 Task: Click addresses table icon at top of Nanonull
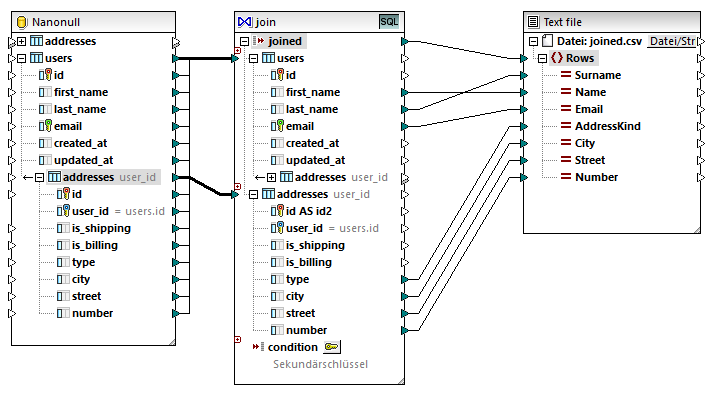coord(36,41)
